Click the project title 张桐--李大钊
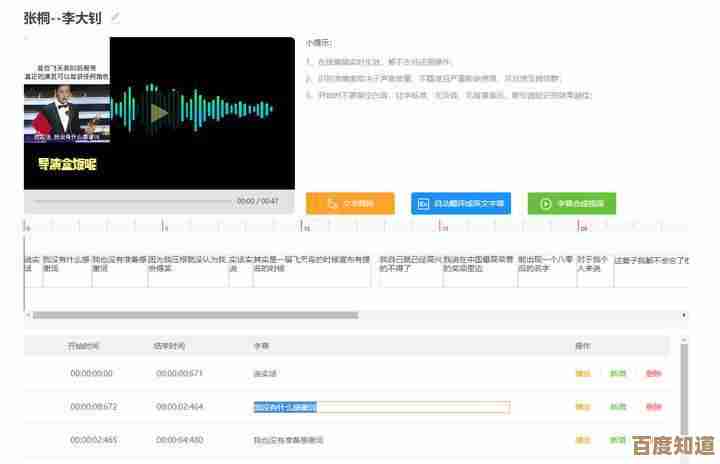The image size is (720, 464). (x=62, y=18)
